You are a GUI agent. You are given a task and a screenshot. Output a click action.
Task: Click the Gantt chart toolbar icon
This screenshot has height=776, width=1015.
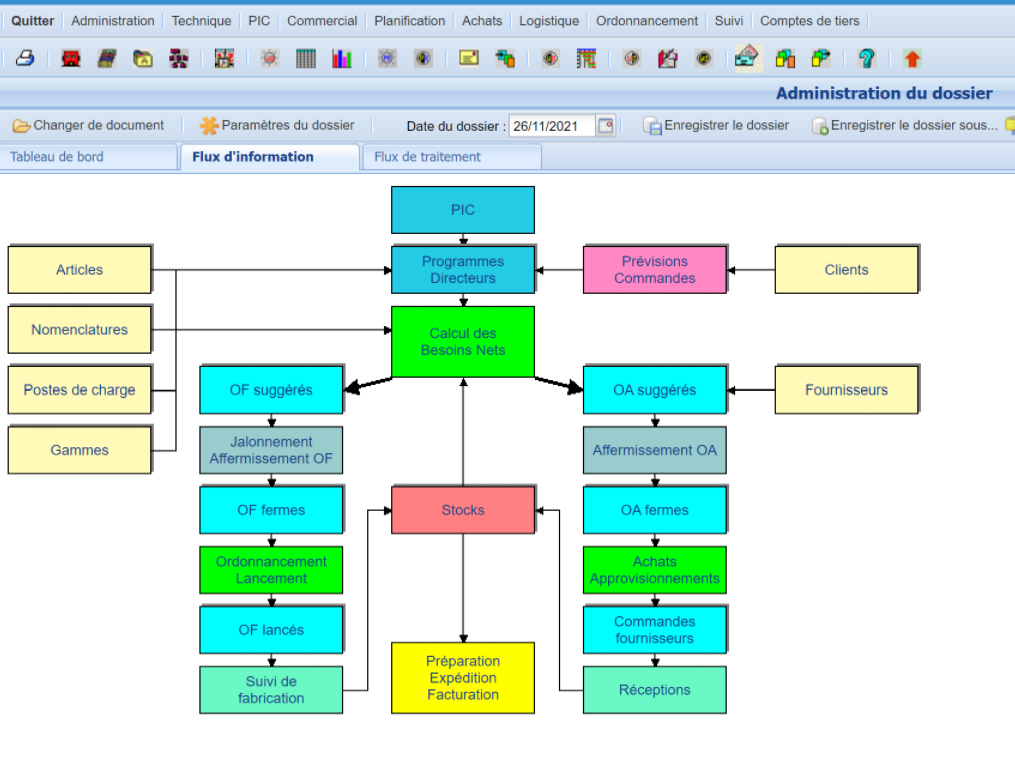(x=586, y=59)
